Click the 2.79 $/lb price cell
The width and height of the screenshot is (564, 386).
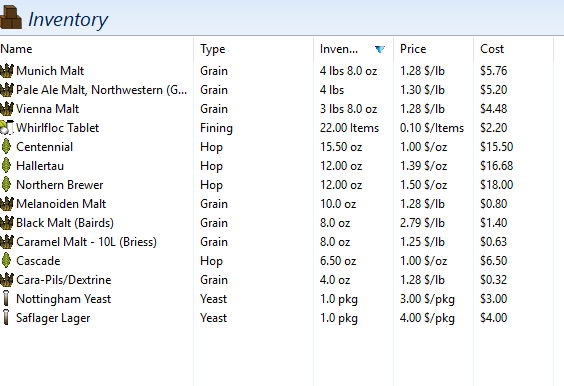click(422, 223)
